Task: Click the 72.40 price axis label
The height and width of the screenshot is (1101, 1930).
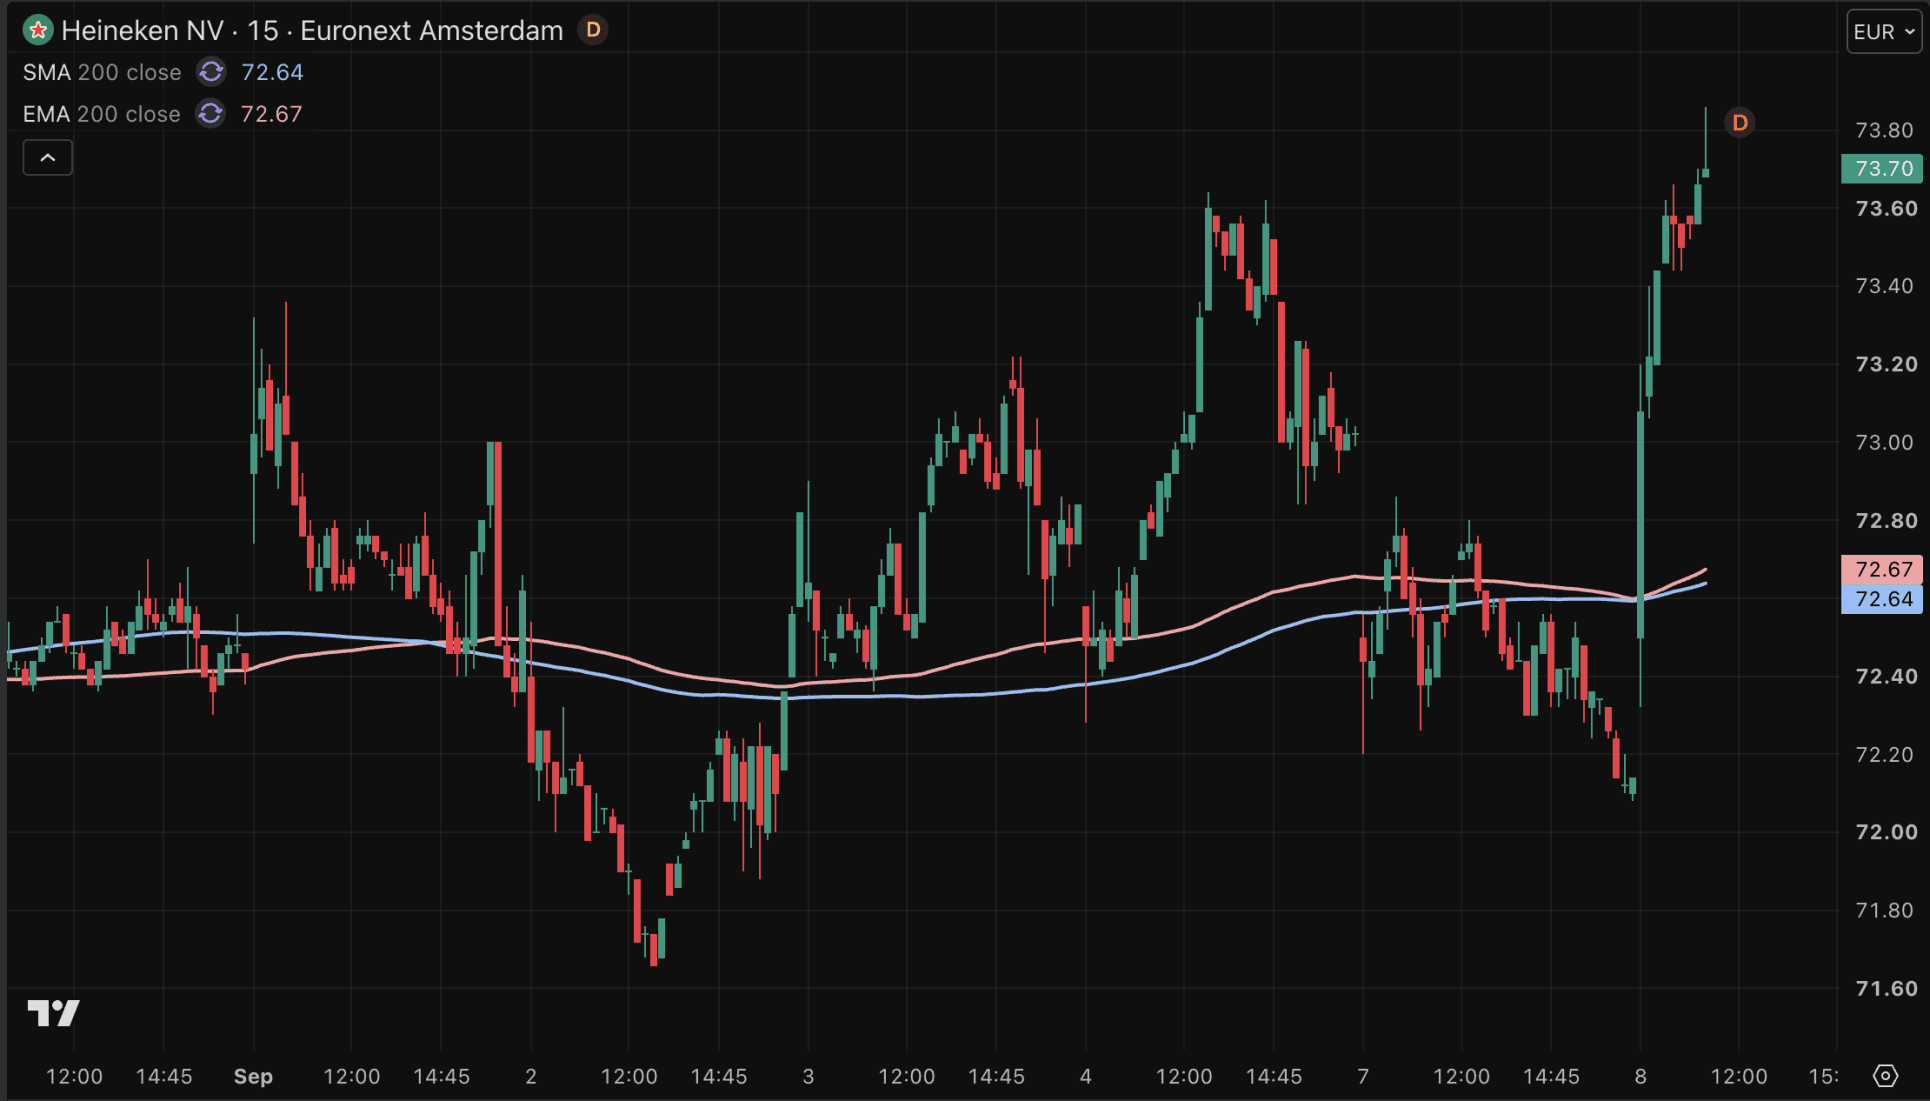Action: click(x=1886, y=676)
